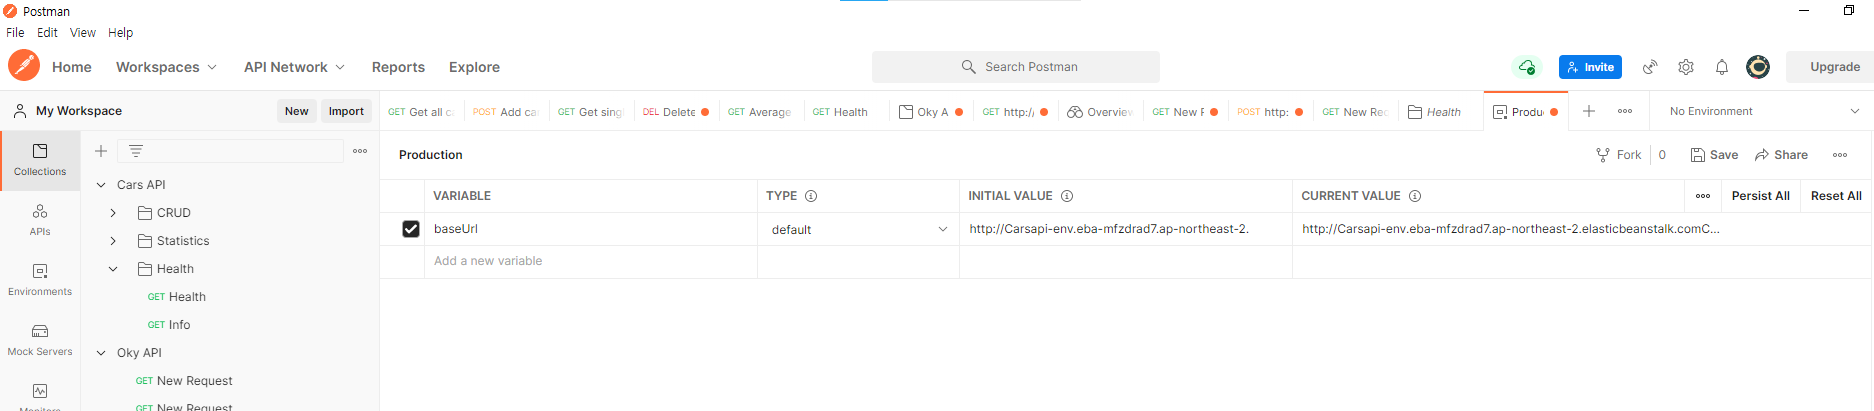Screen dimensions: 1874x411
Task: Click the Add a new variable field
Action: [590, 261]
